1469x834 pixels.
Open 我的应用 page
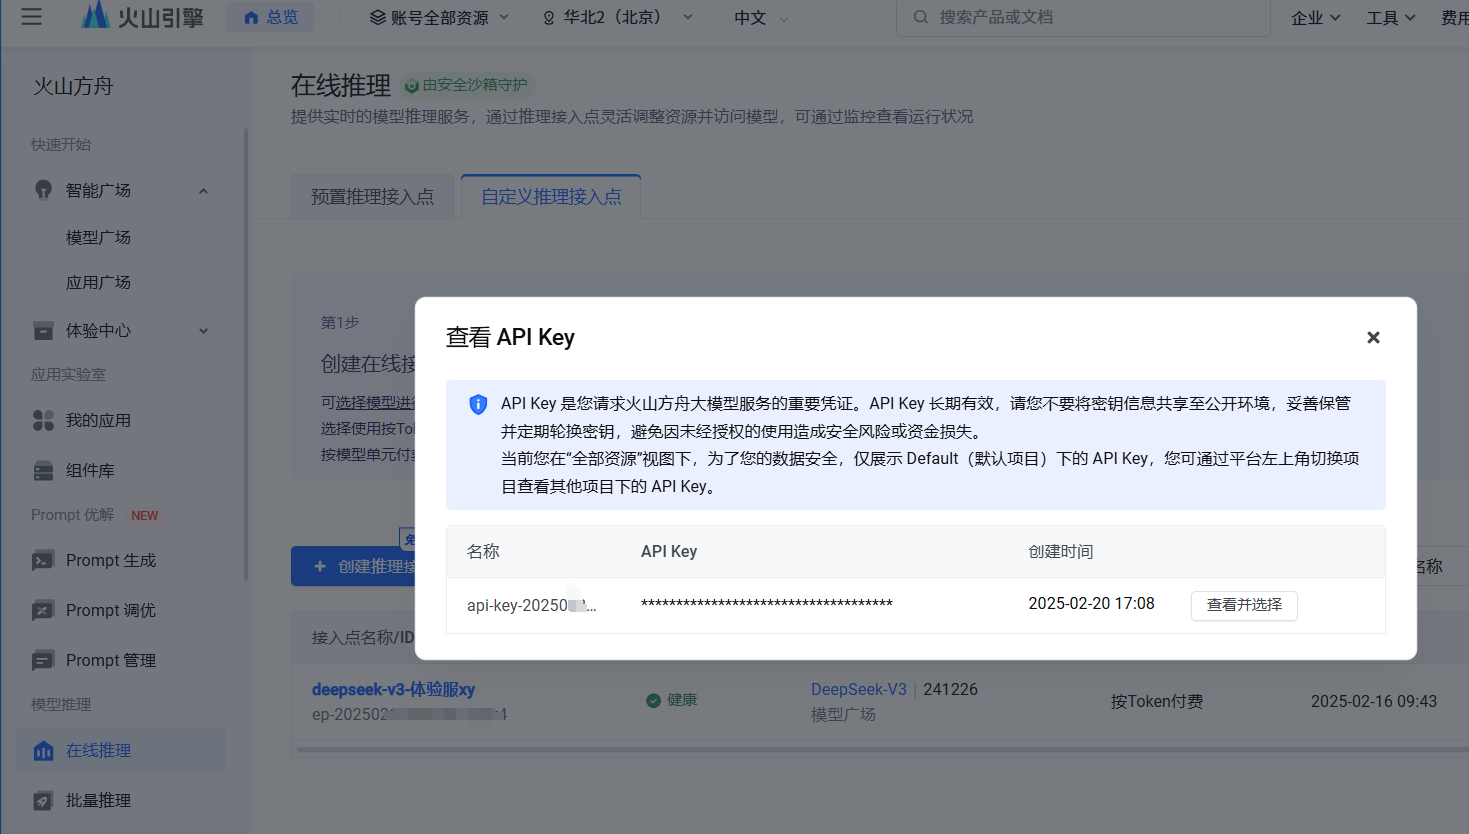click(98, 420)
